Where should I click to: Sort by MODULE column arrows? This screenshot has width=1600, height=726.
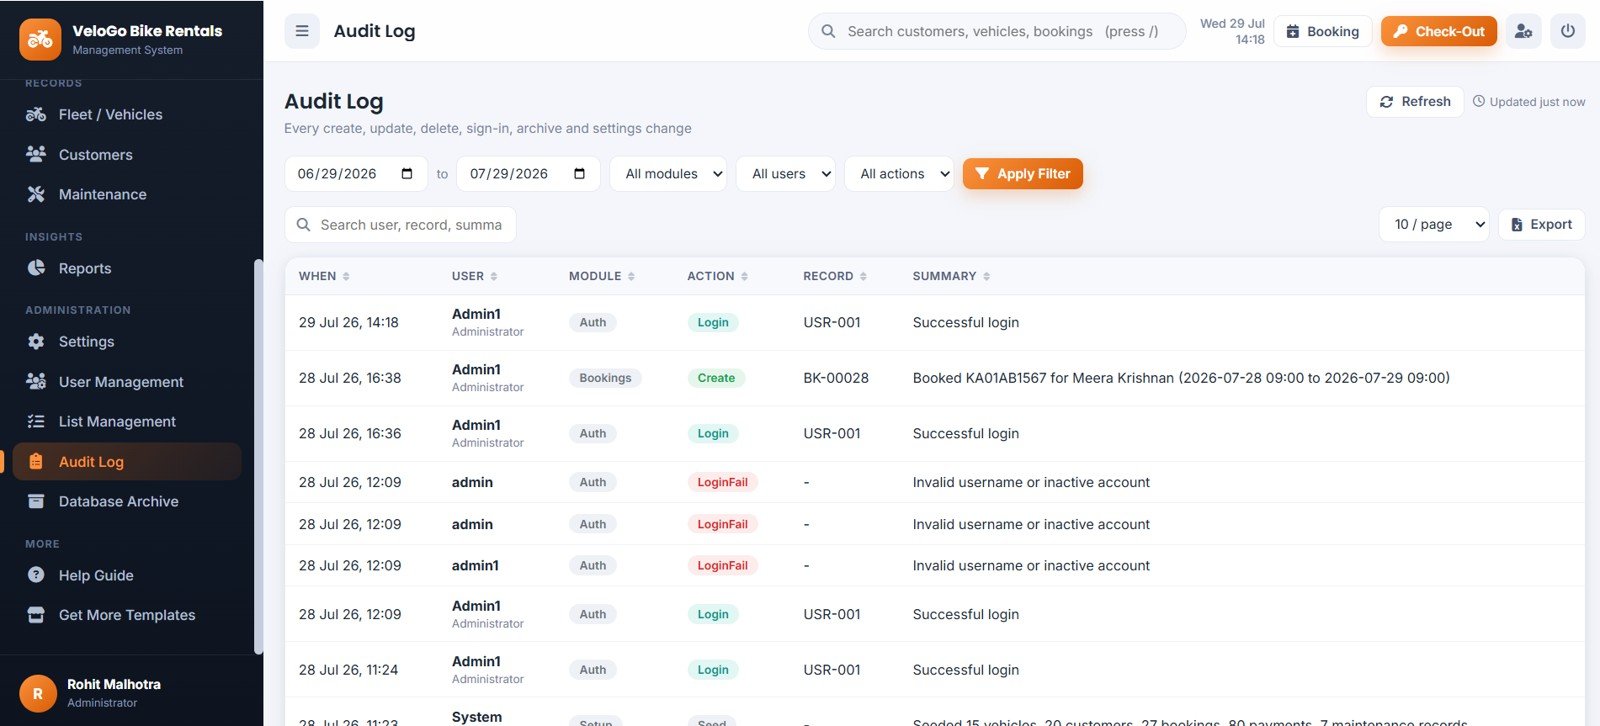(631, 276)
